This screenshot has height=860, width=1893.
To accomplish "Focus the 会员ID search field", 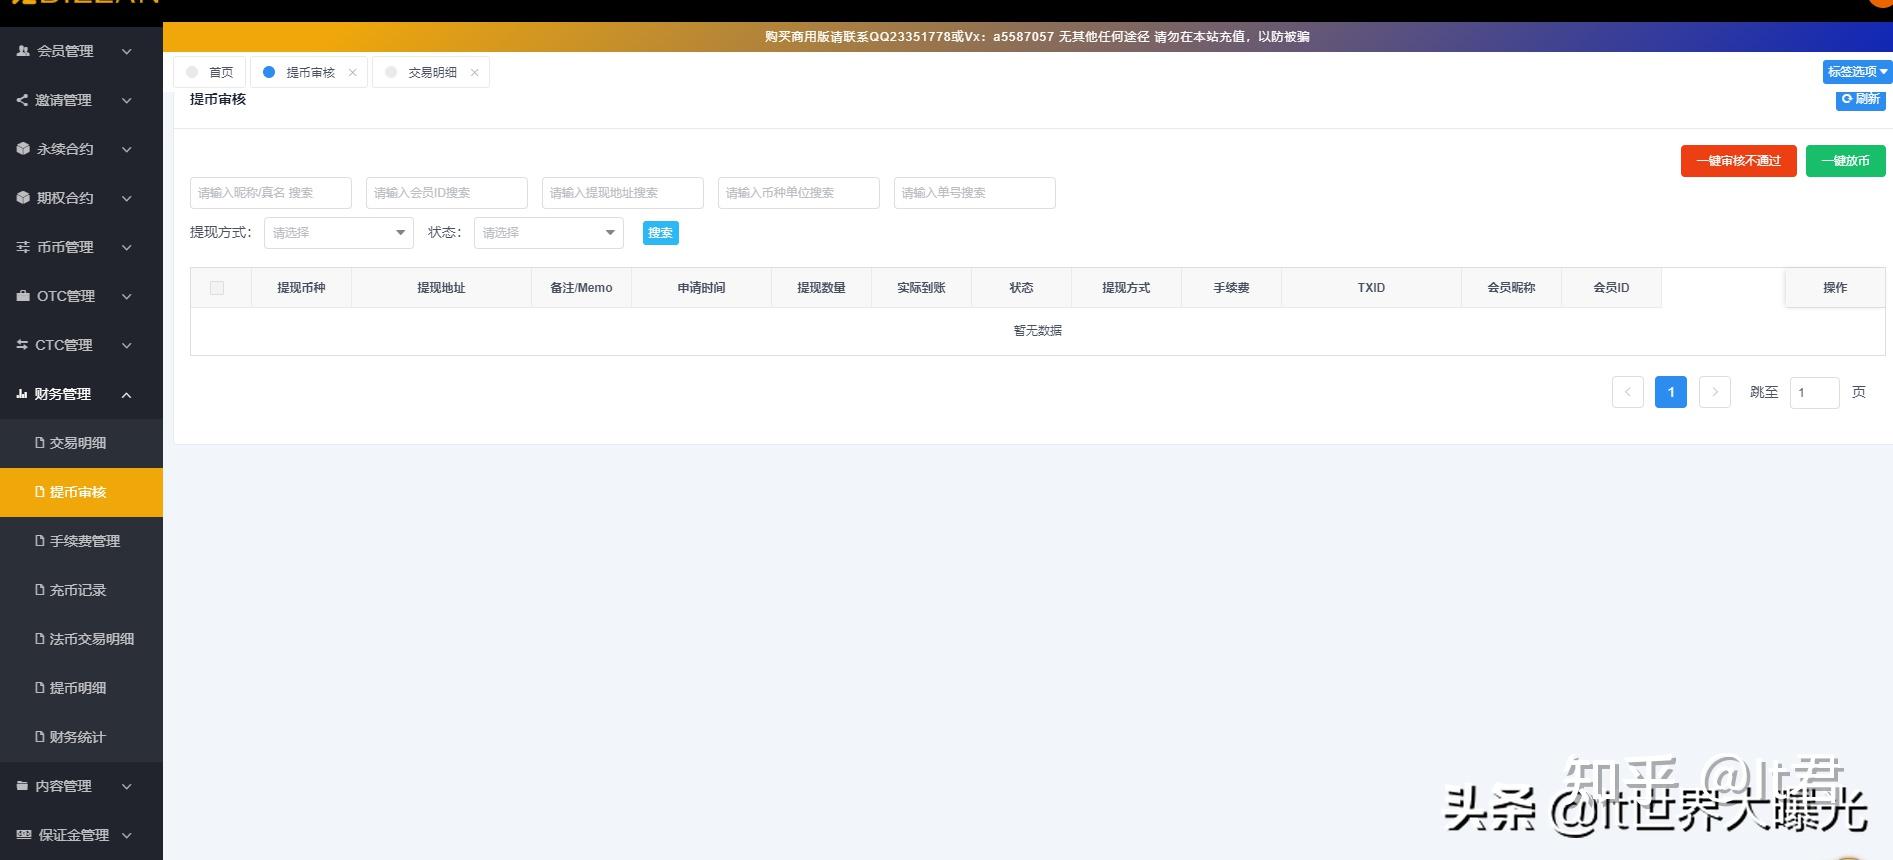I will coord(447,193).
